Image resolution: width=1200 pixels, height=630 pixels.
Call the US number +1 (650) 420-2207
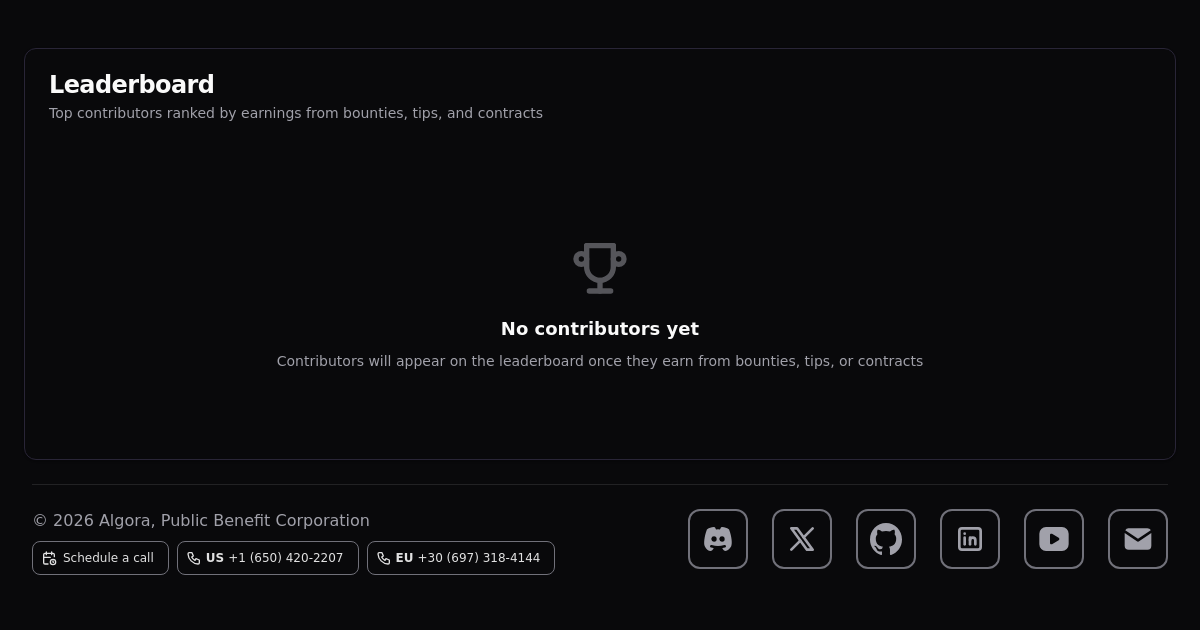[285, 558]
